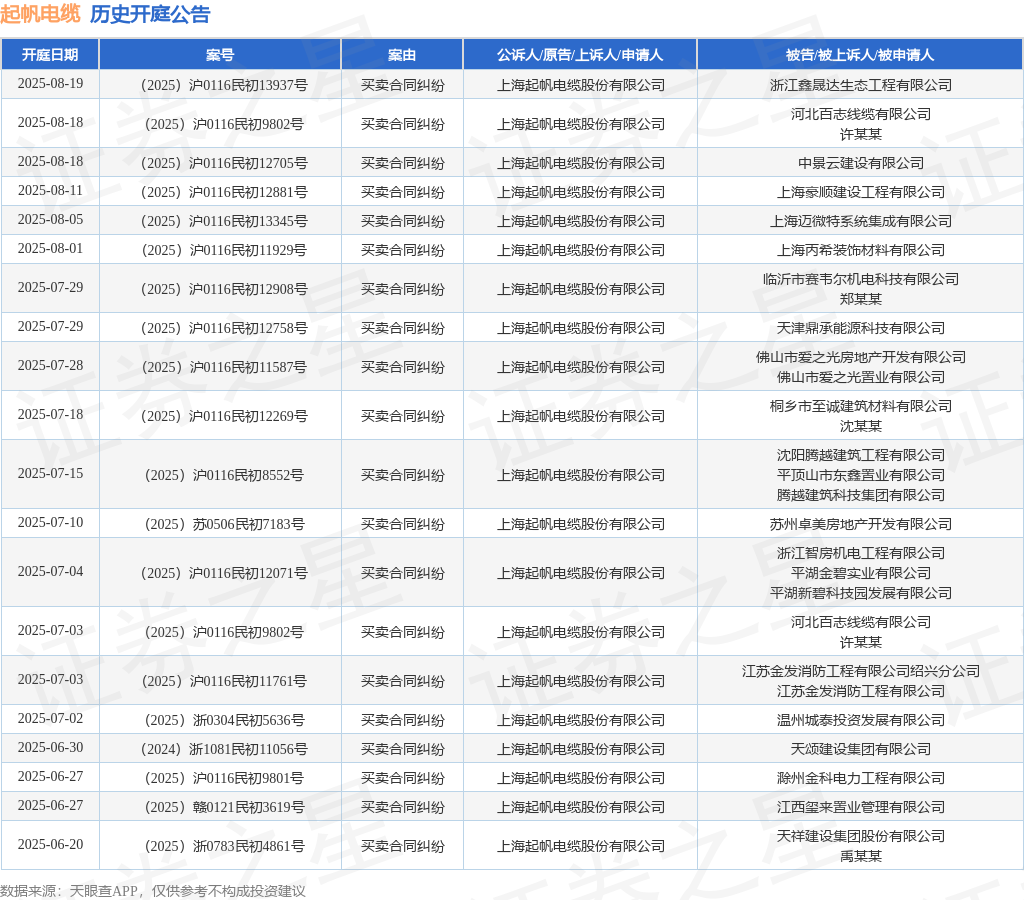Click defendant 平湖金碧实业有限公司
The width and height of the screenshot is (1024, 900).
click(861, 573)
